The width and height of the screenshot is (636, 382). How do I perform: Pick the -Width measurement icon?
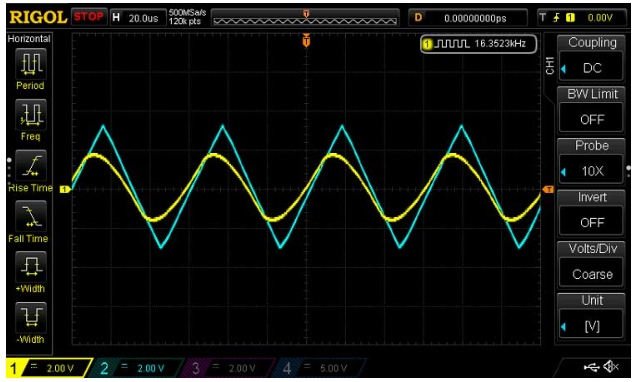[x=31, y=318]
